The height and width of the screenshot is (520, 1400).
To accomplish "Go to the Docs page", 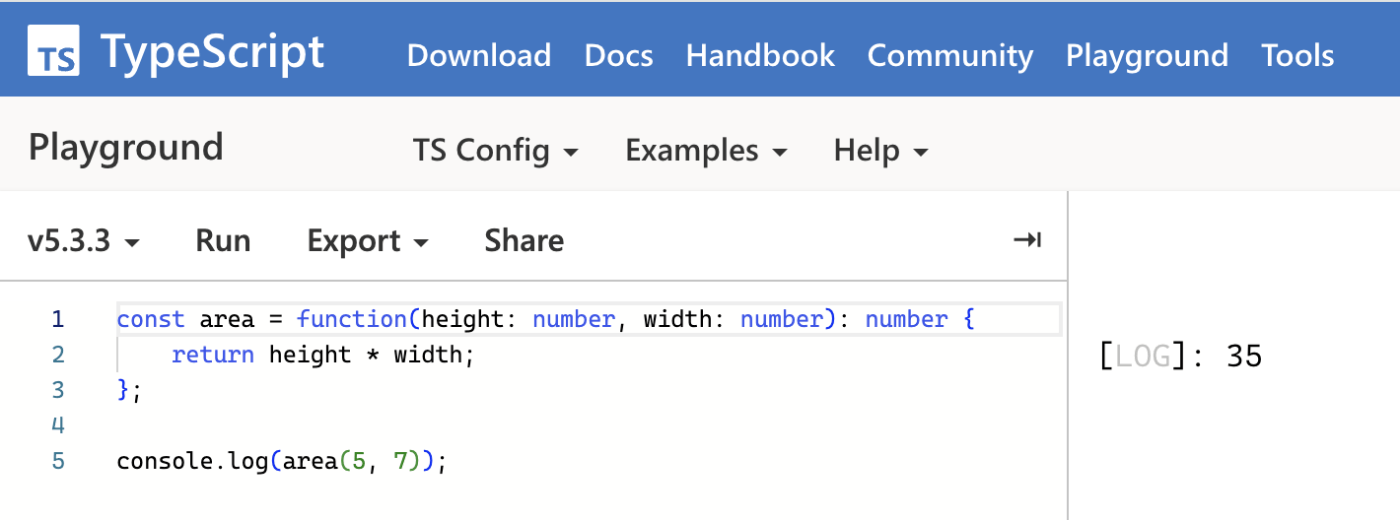I will pyautogui.click(x=619, y=55).
